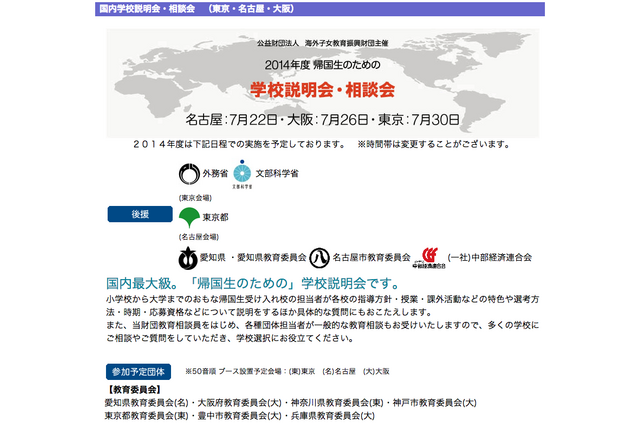Click 神奈川県教育委員会(東) in the list
640x426 pixels.
click(x=337, y=403)
